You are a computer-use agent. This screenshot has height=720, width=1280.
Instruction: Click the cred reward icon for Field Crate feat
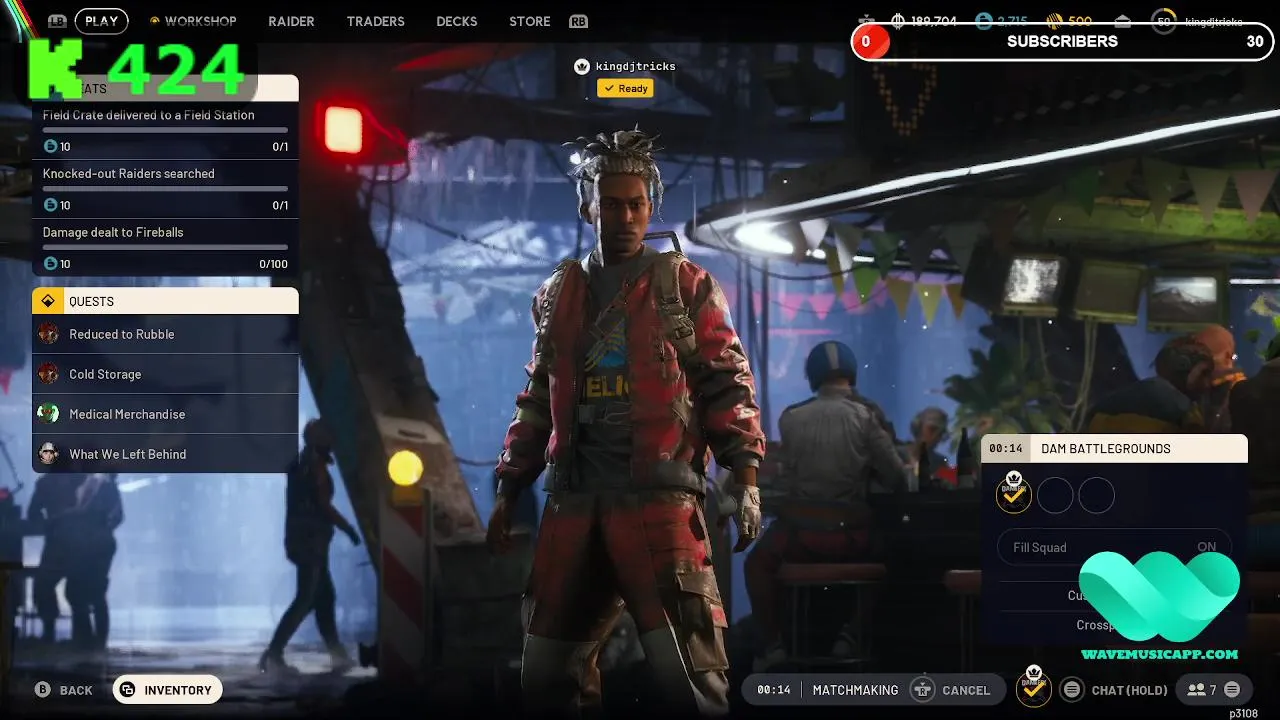[50, 146]
